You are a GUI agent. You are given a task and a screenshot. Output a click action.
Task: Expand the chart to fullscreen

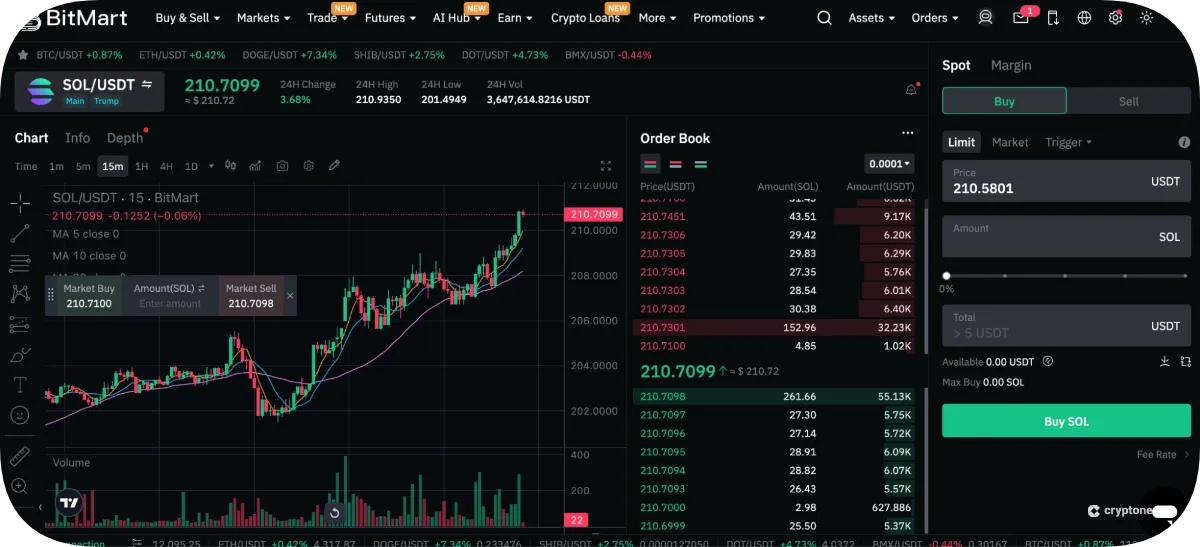605,166
